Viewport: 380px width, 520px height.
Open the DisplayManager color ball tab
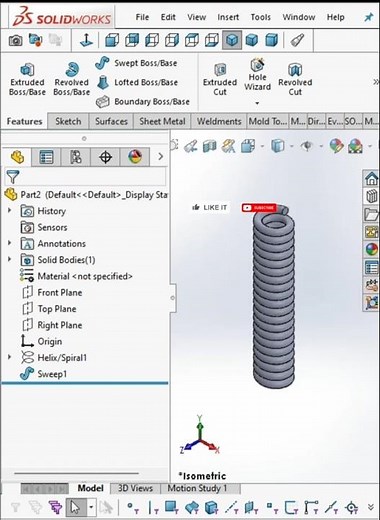(135, 157)
